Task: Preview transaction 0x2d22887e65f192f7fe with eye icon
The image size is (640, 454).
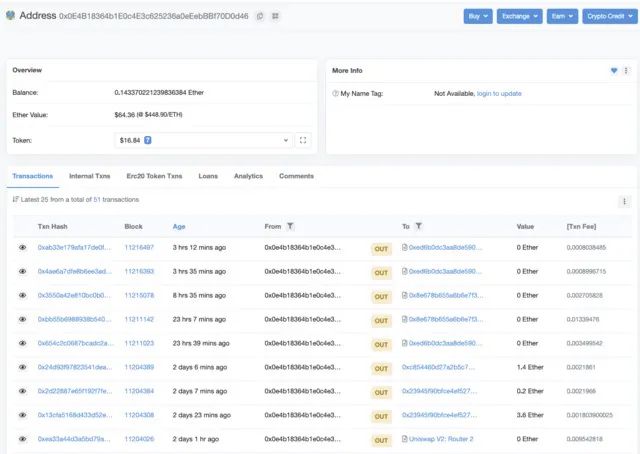Action: click(x=22, y=391)
